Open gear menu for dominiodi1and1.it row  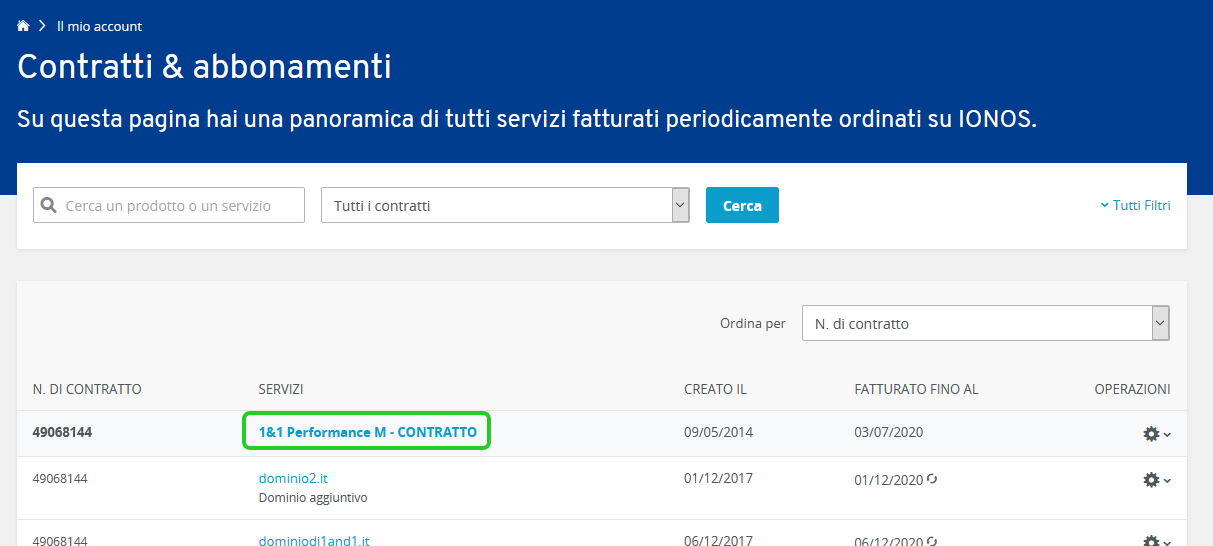point(1156,541)
